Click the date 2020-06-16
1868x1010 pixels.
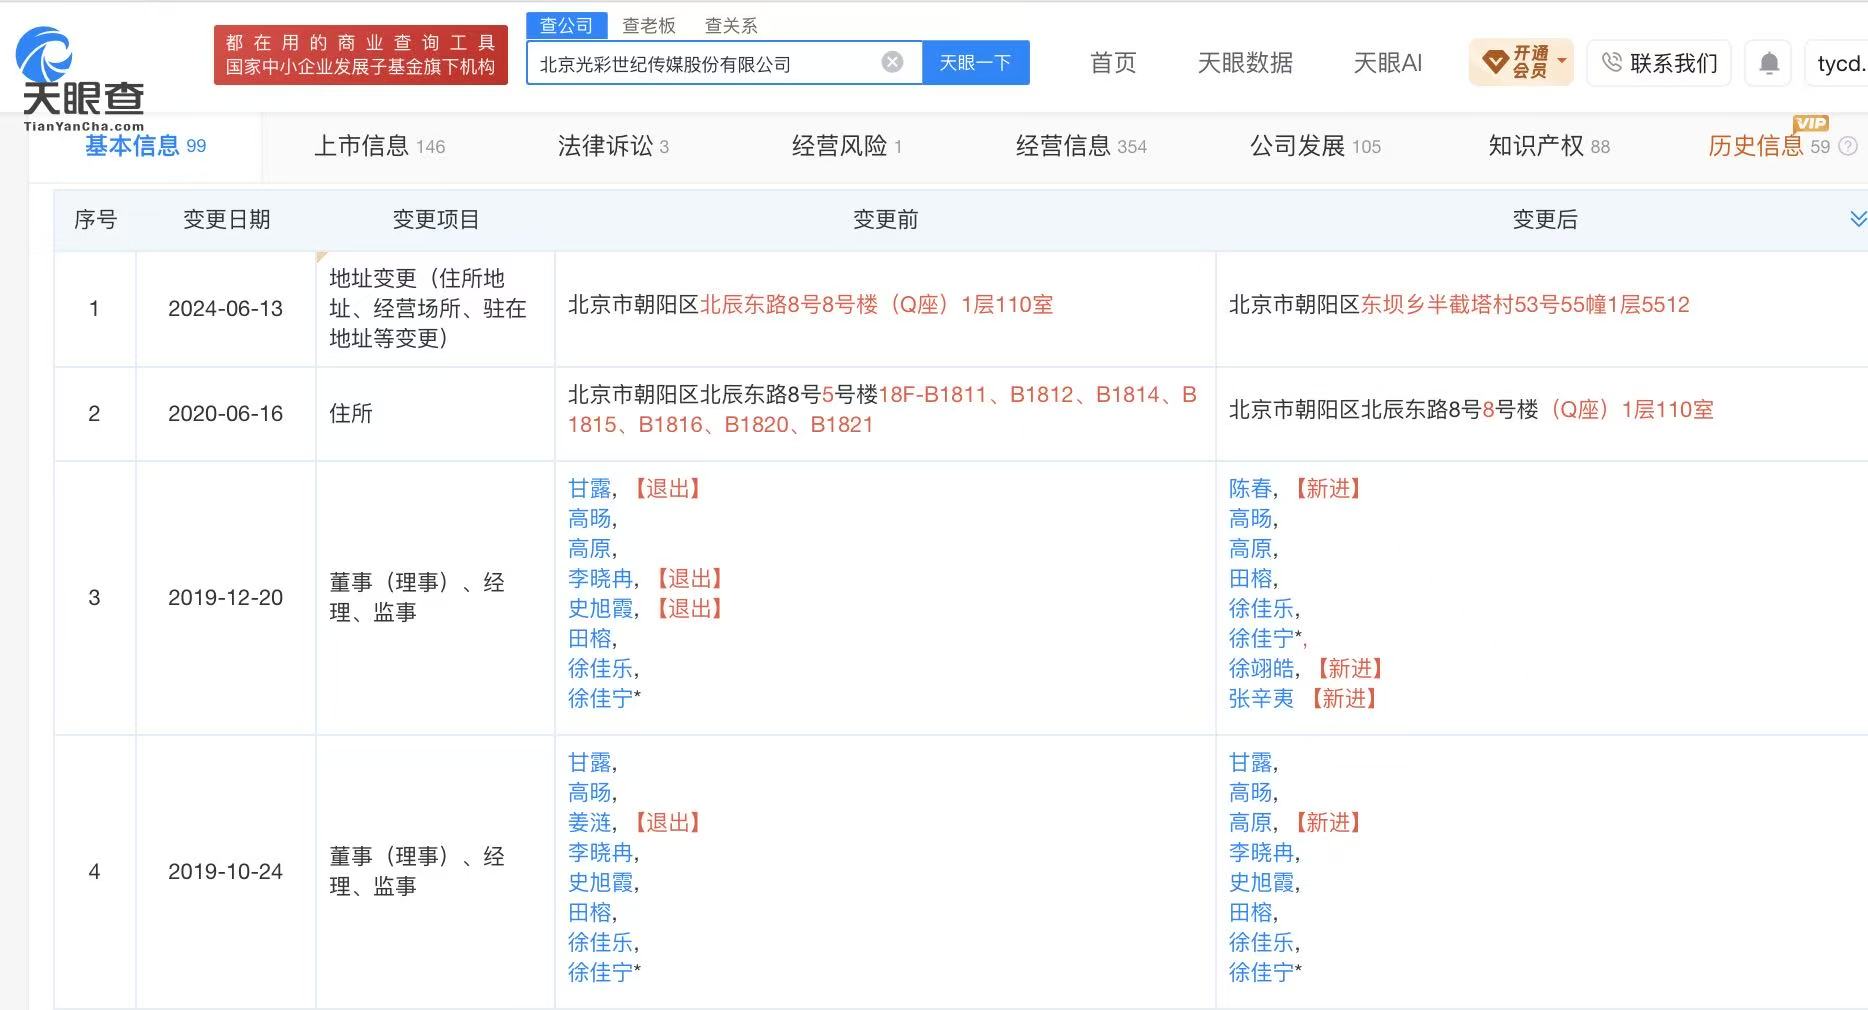[226, 414]
